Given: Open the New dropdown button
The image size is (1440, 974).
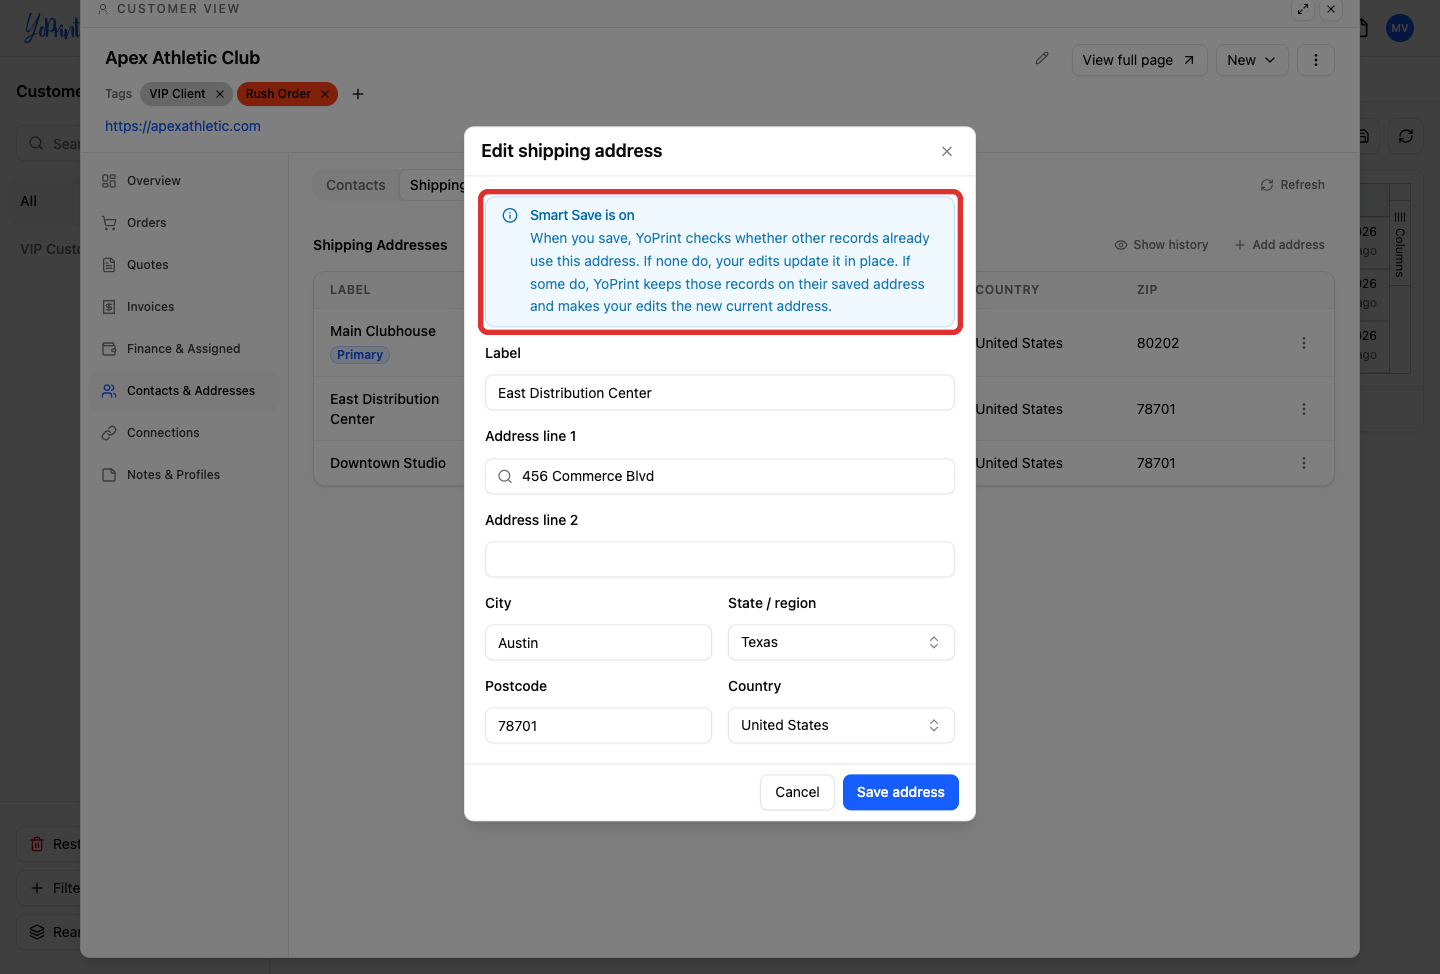Looking at the screenshot, I should pos(1252,60).
